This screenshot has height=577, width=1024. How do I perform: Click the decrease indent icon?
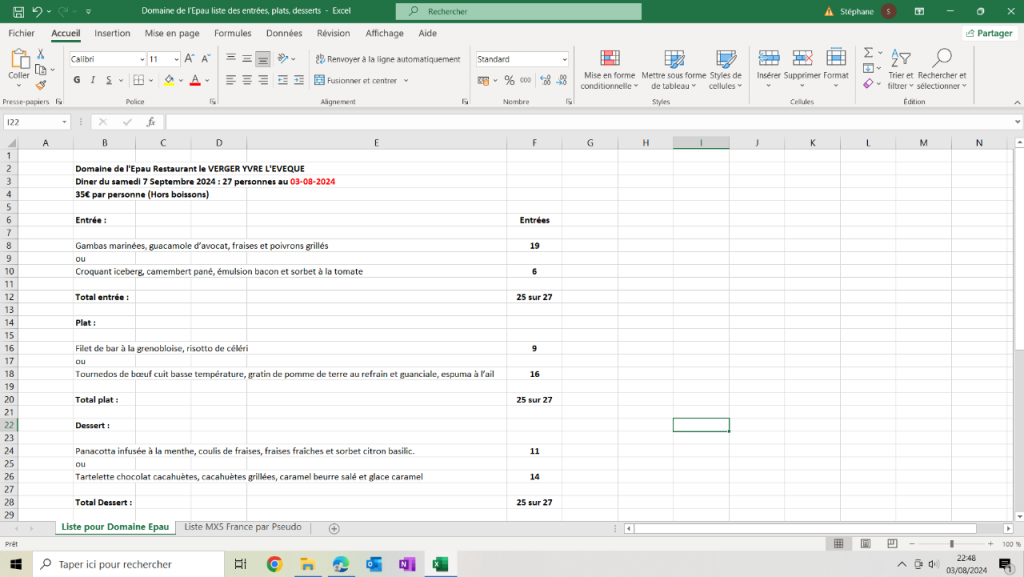(x=283, y=80)
